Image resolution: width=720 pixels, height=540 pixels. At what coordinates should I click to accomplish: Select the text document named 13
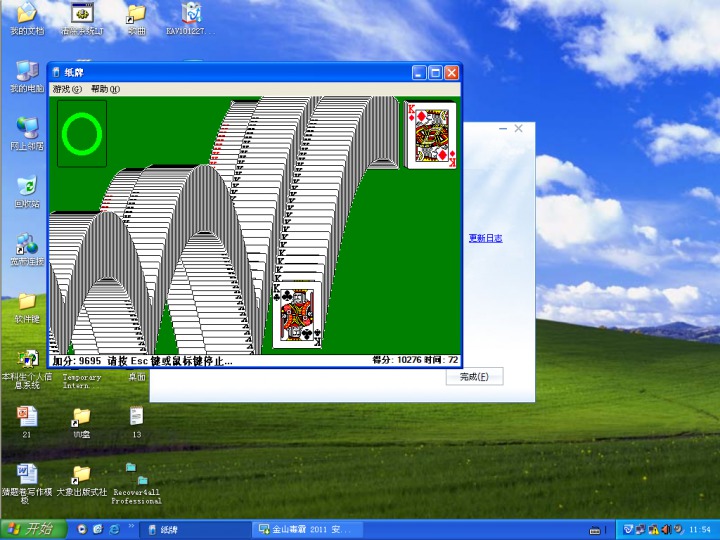point(136,422)
